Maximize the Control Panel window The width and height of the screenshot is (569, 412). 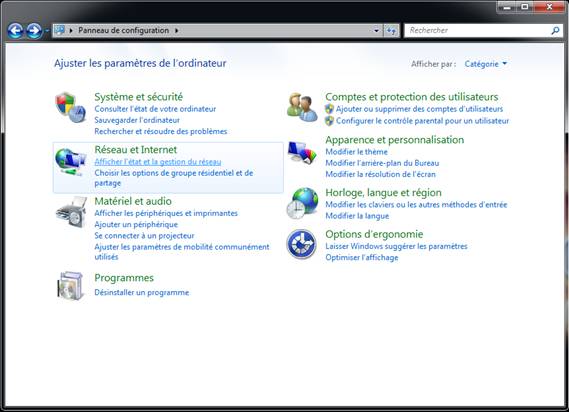525,7
